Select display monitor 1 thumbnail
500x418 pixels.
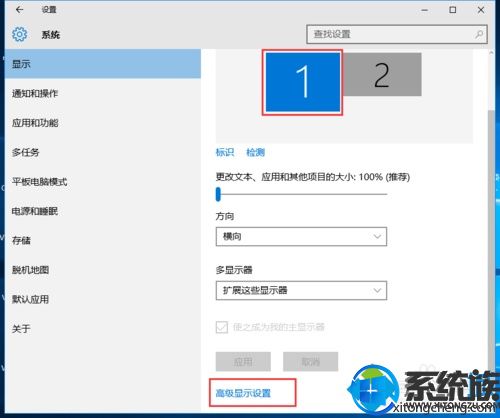pos(303,82)
